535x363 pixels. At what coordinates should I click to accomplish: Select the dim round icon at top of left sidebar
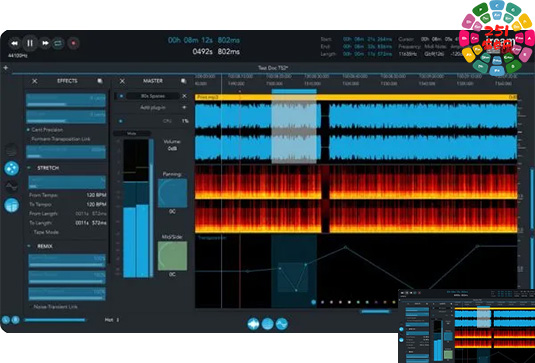(11, 150)
